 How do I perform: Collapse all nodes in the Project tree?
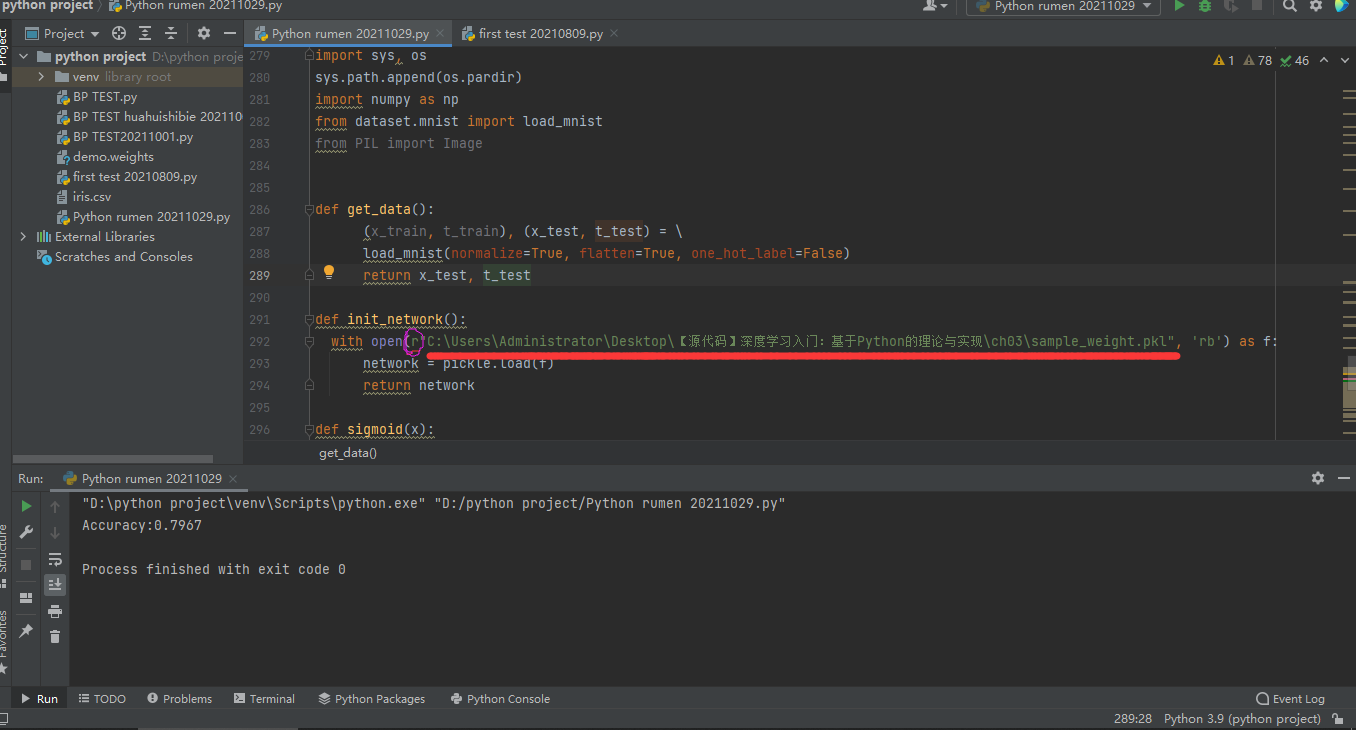click(170, 33)
